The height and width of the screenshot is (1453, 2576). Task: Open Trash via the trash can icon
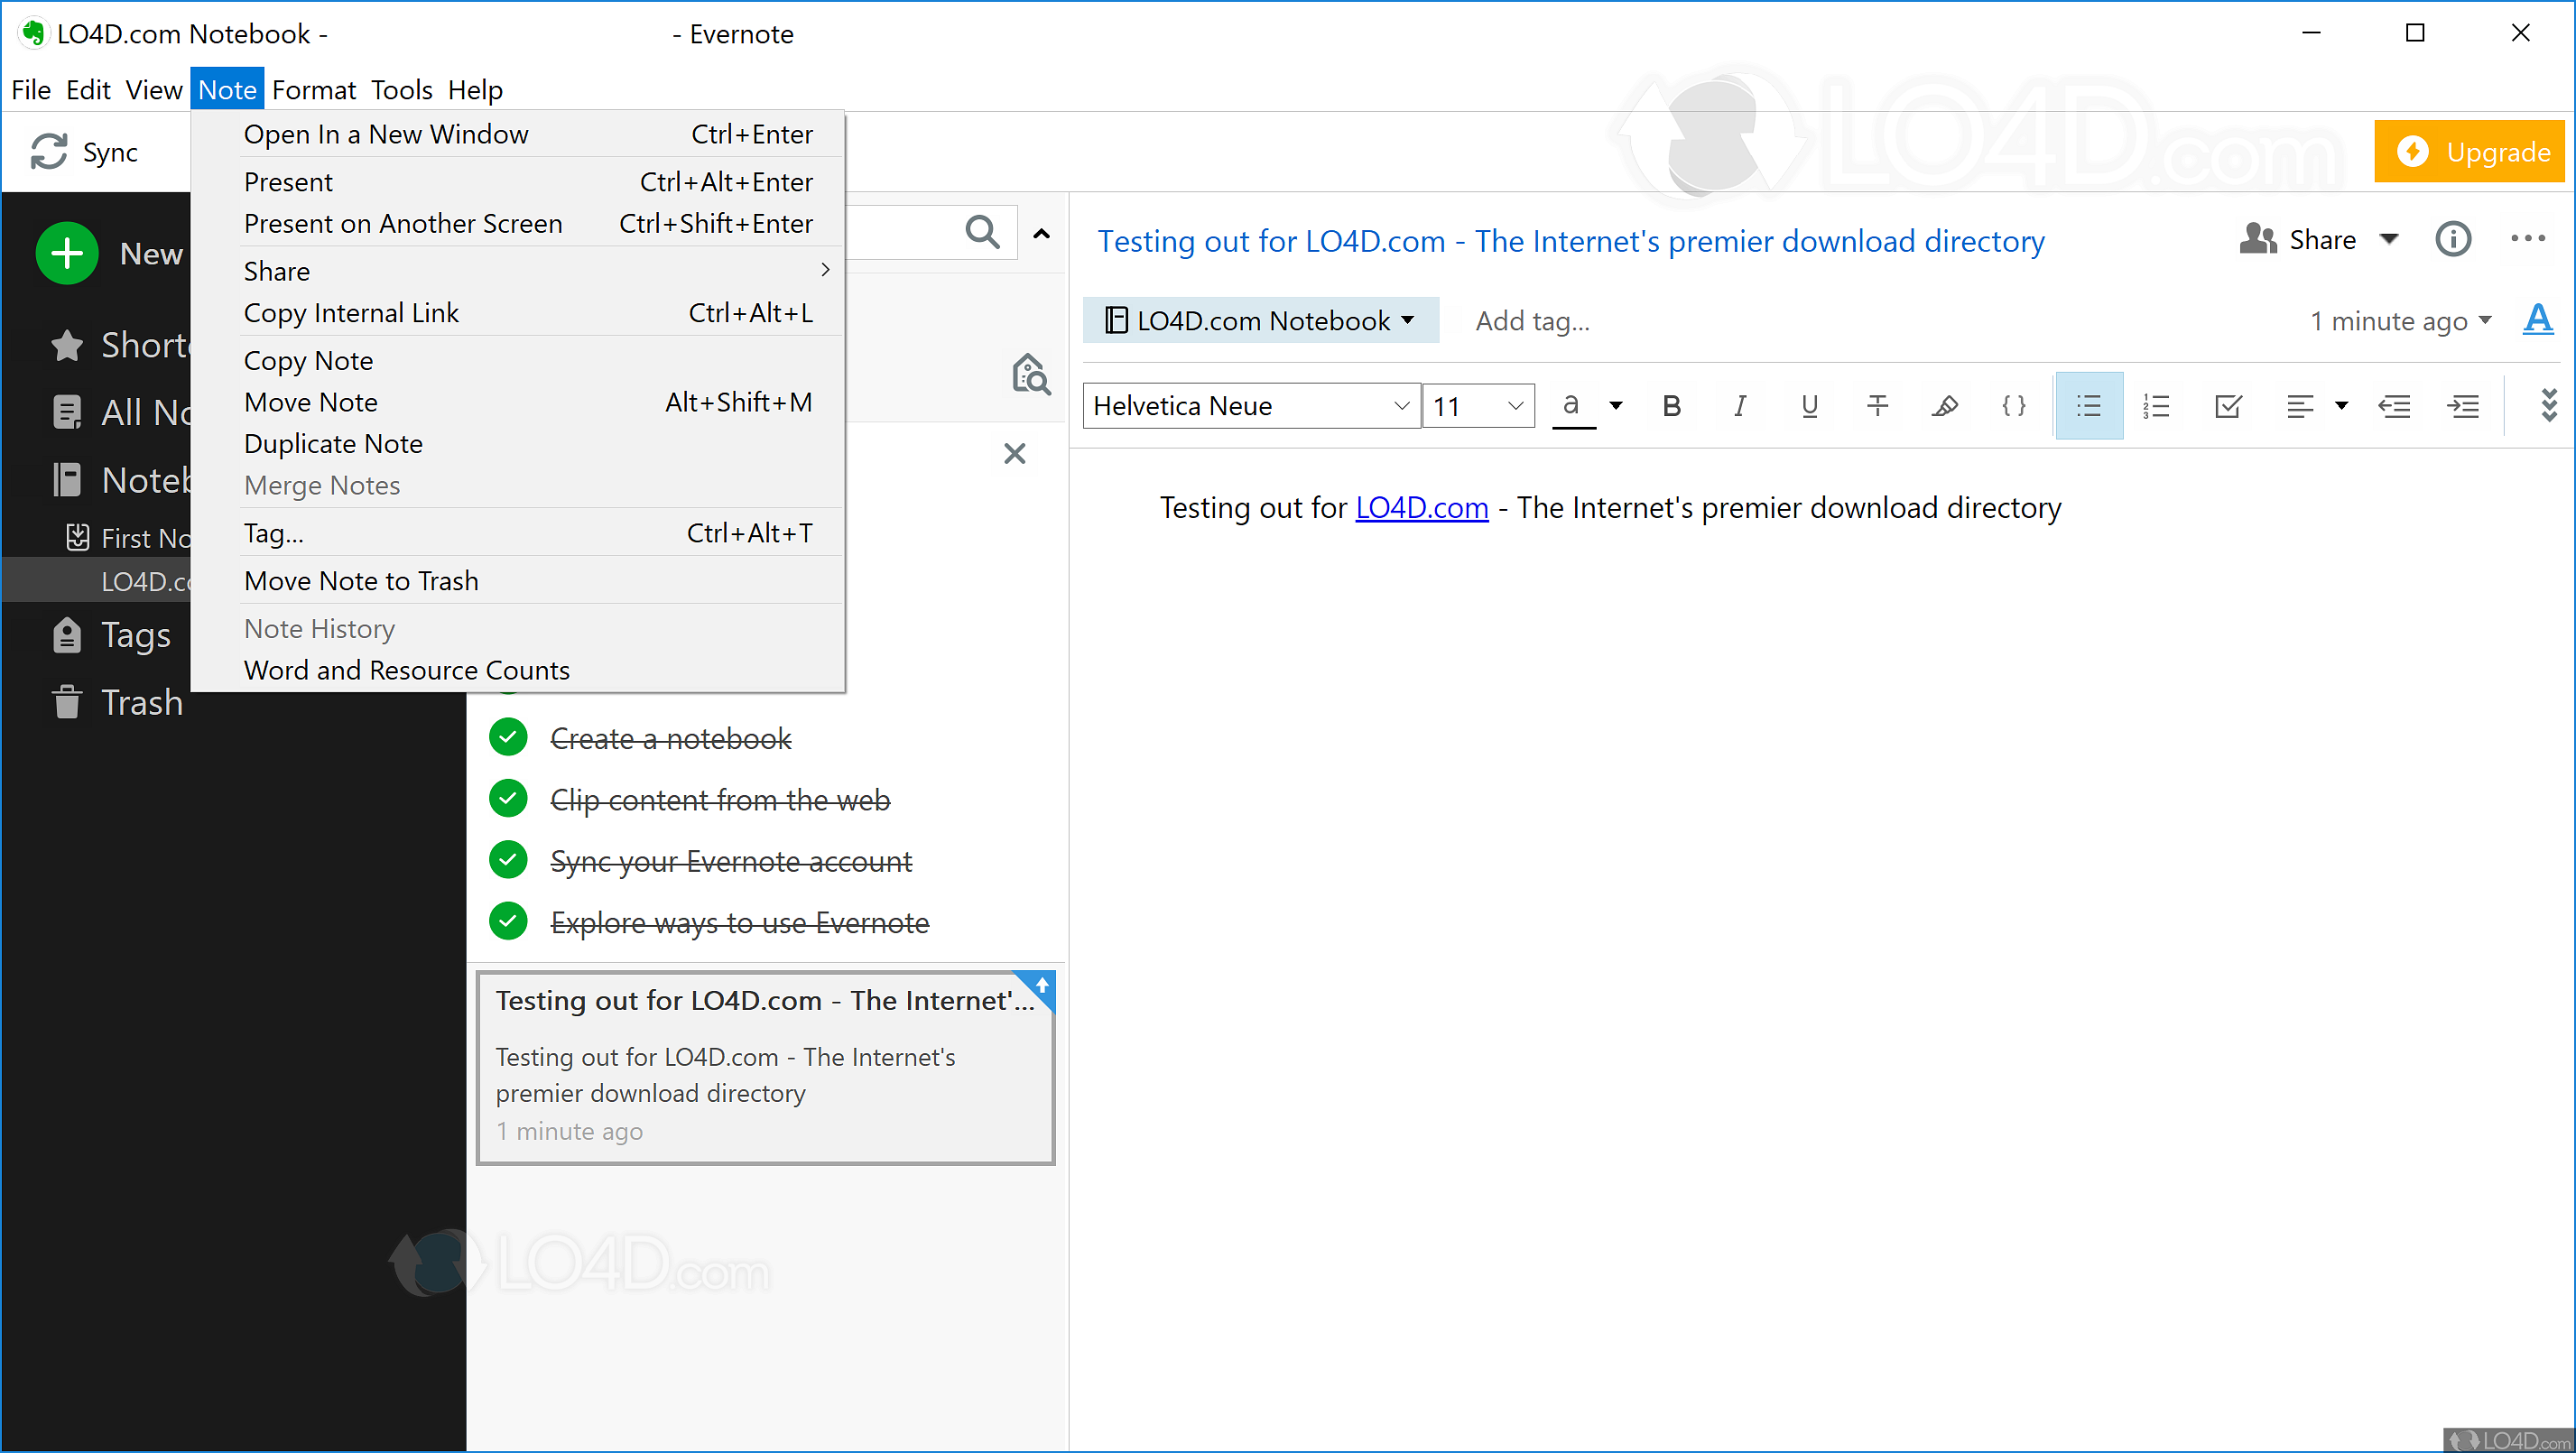pos(67,702)
